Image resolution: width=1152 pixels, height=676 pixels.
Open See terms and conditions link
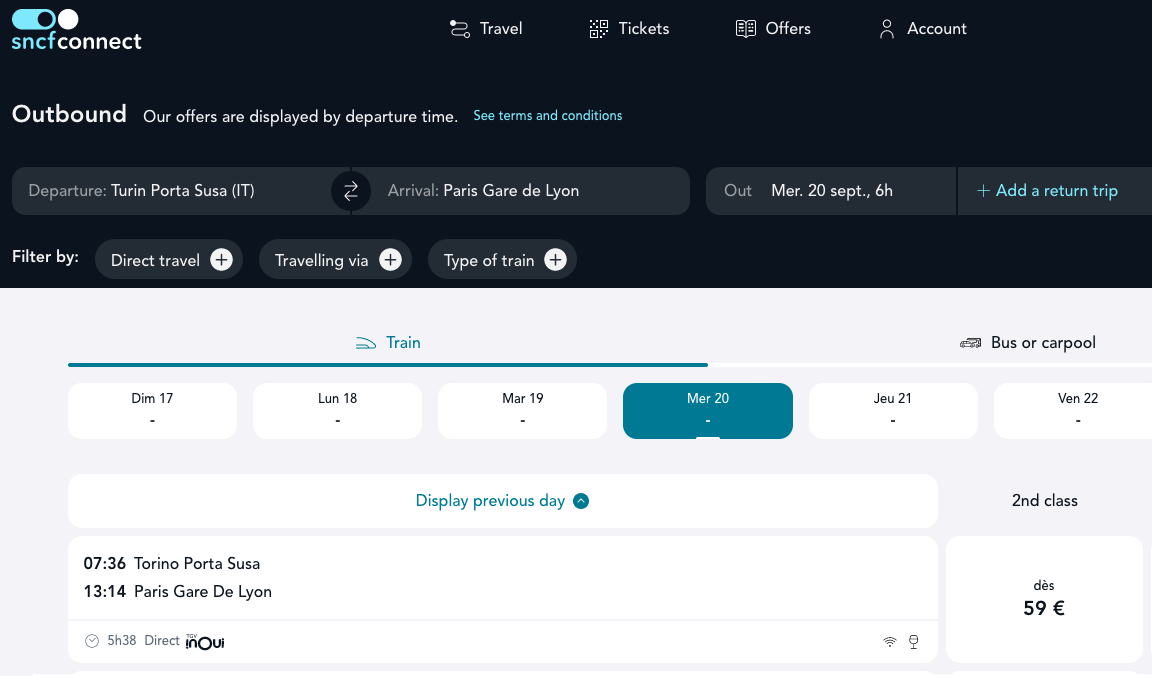point(547,116)
